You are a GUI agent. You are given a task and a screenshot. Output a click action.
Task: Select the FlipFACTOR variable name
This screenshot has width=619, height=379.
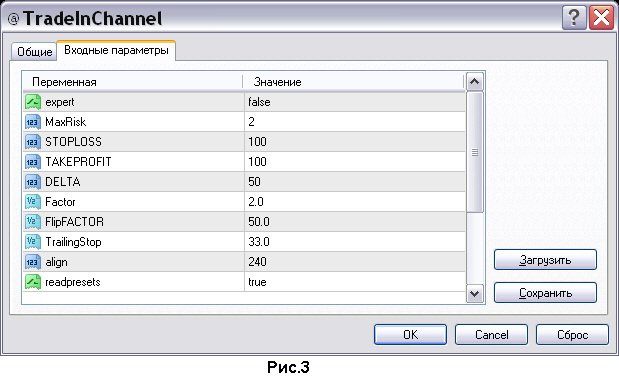tap(75, 222)
